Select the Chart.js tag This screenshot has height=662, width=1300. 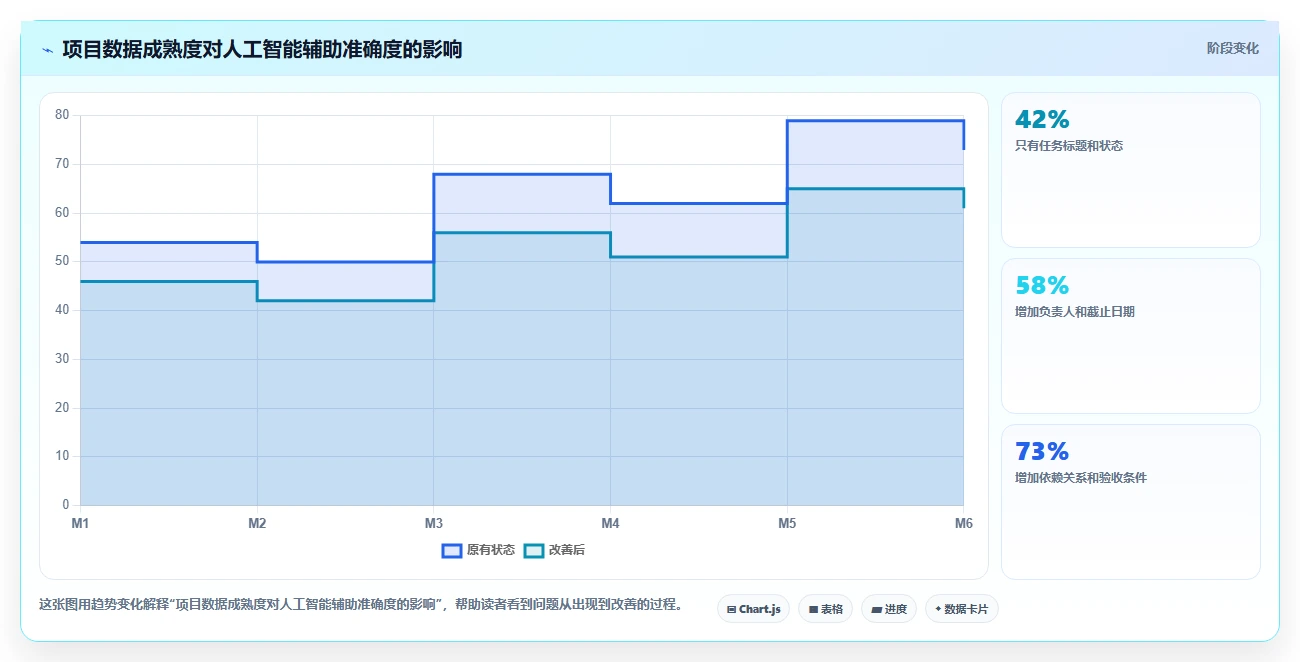[754, 609]
